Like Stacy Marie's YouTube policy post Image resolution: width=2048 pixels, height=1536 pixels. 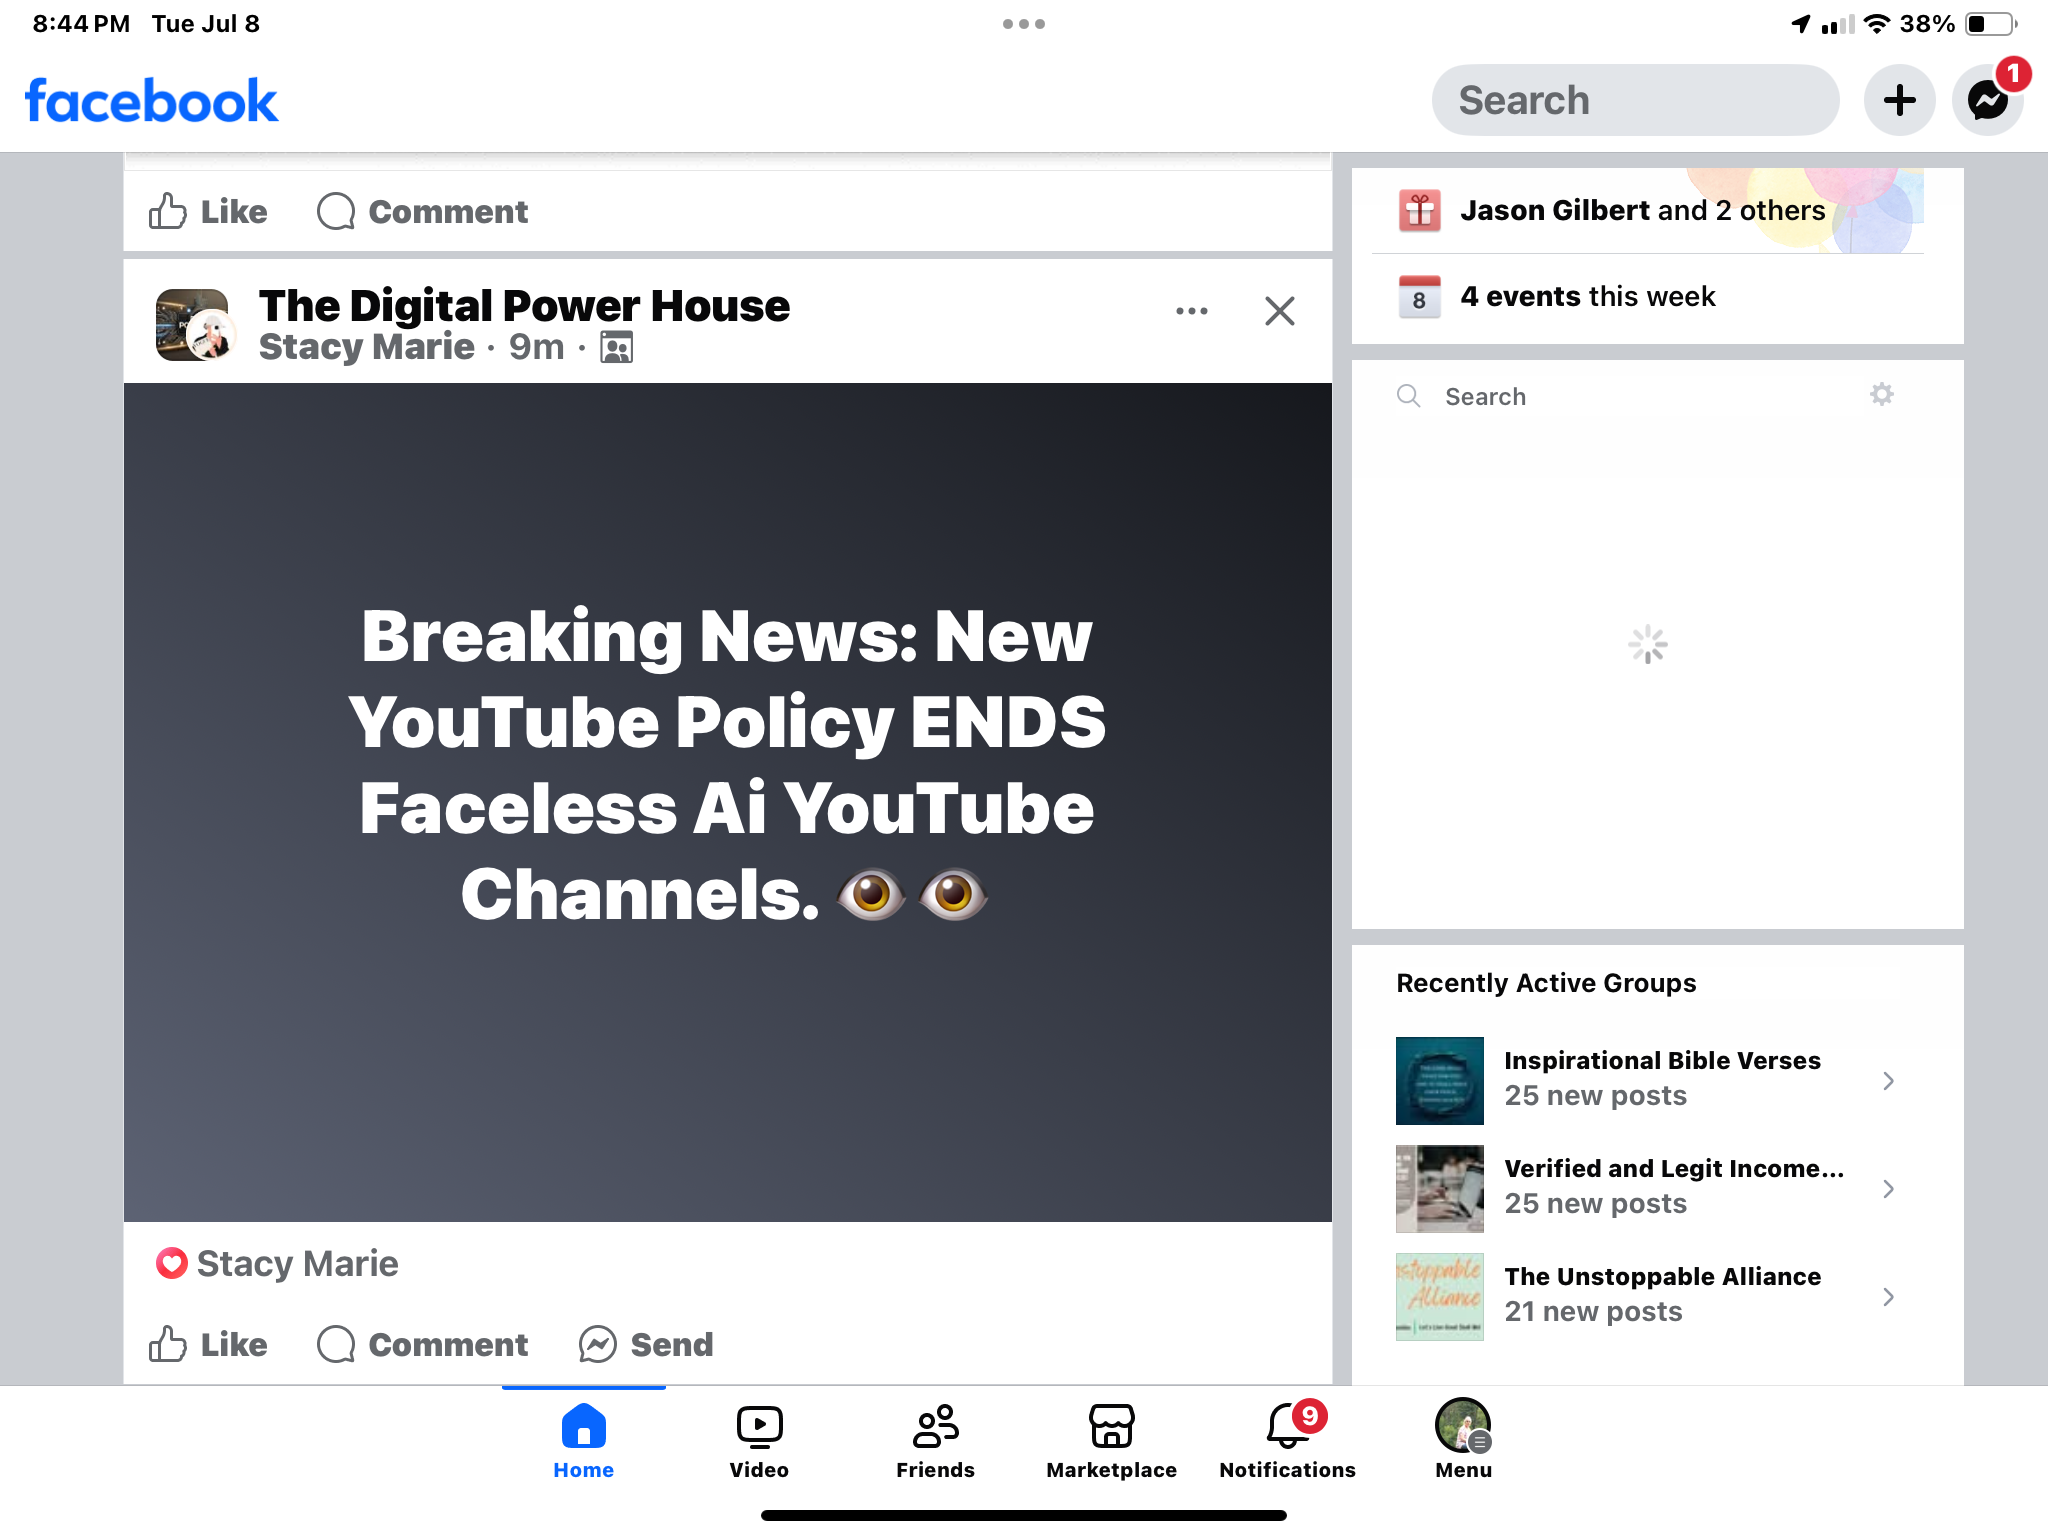coord(208,1344)
